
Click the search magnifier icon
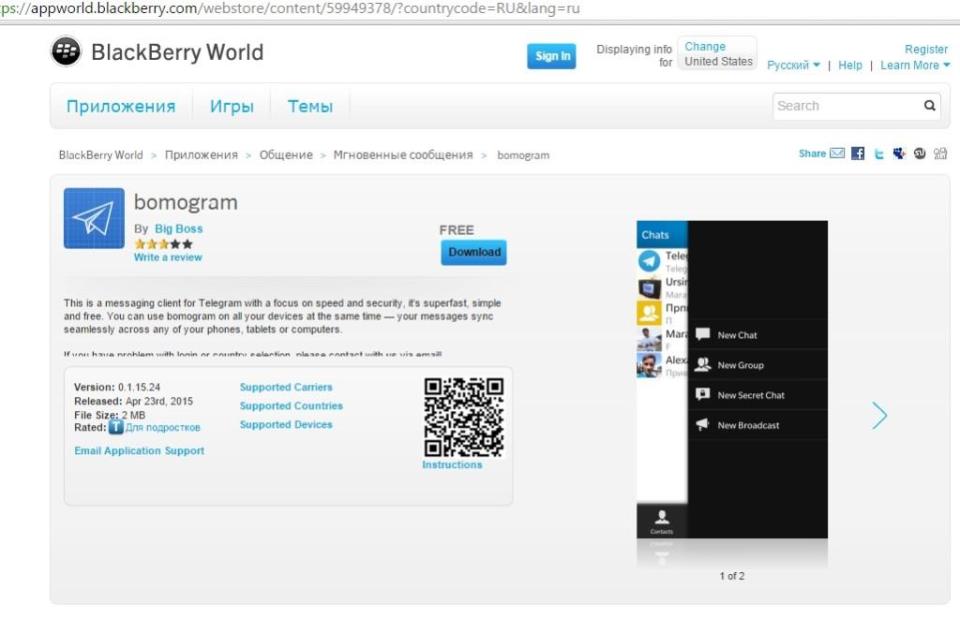click(x=929, y=105)
